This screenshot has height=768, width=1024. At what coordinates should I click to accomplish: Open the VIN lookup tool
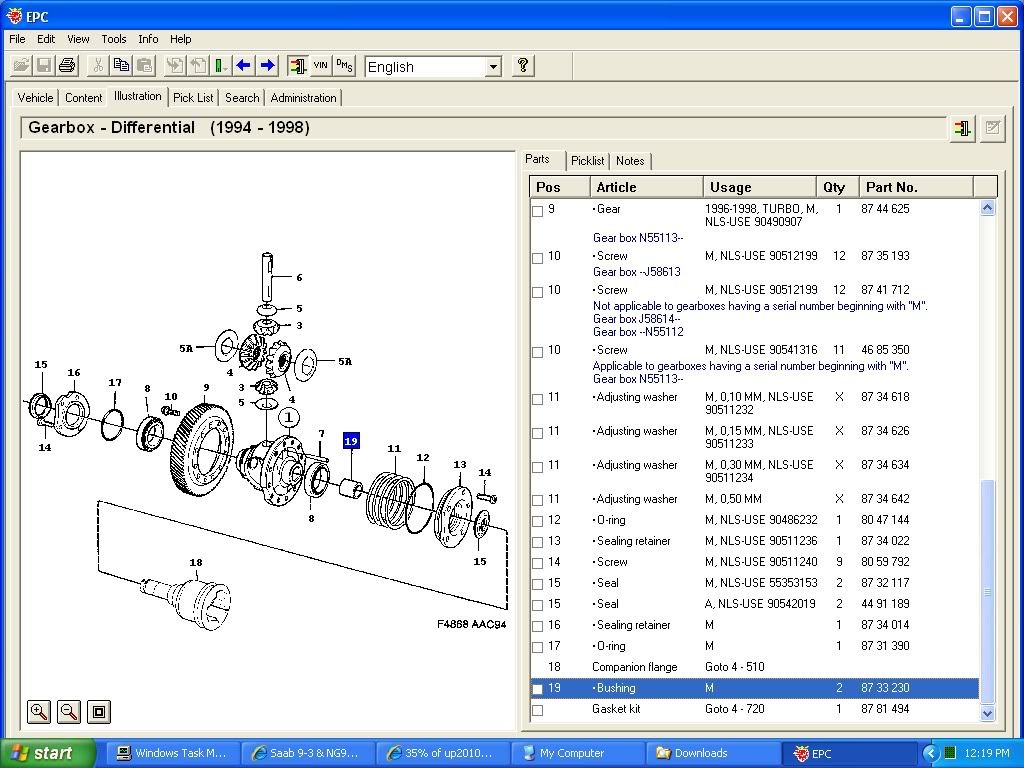[320, 66]
